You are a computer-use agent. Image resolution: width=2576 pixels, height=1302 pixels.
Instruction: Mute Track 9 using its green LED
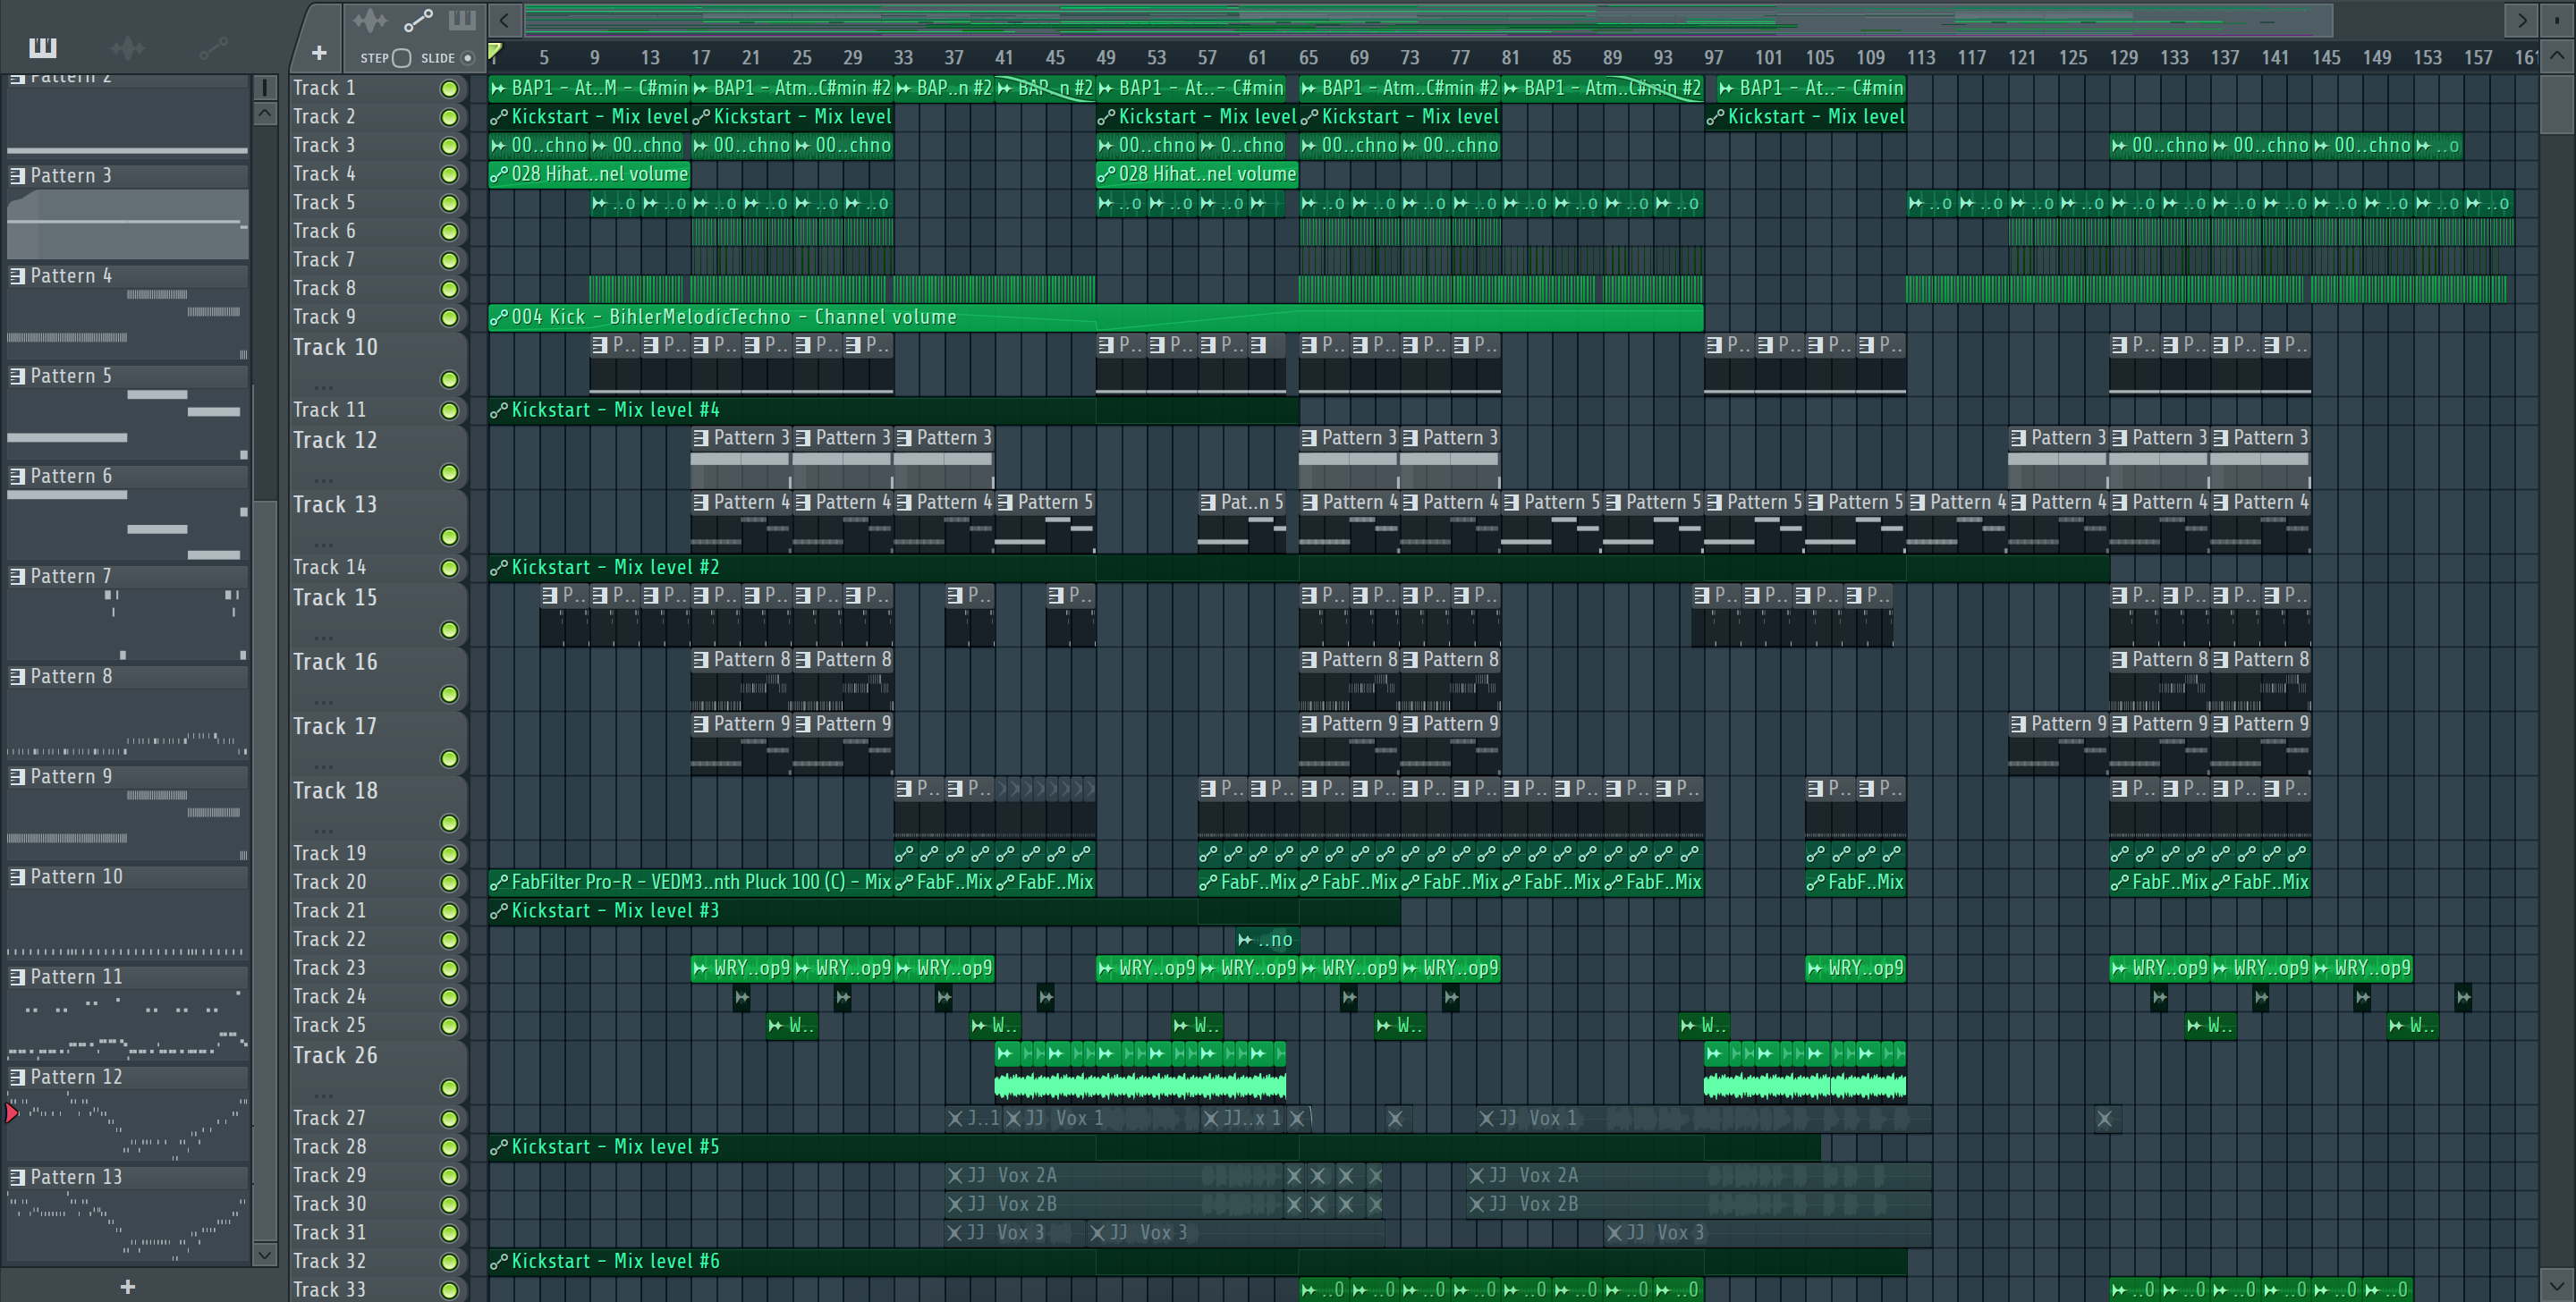pos(449,318)
